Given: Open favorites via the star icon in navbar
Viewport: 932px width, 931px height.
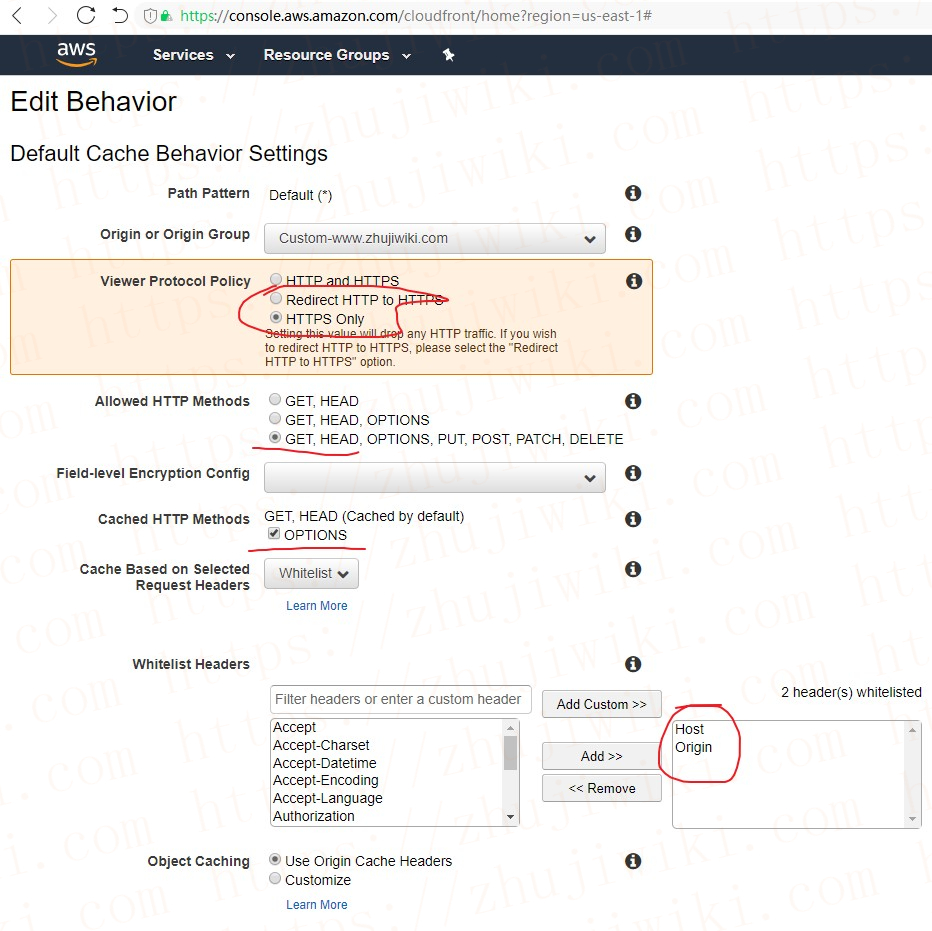Looking at the screenshot, I should click(448, 55).
